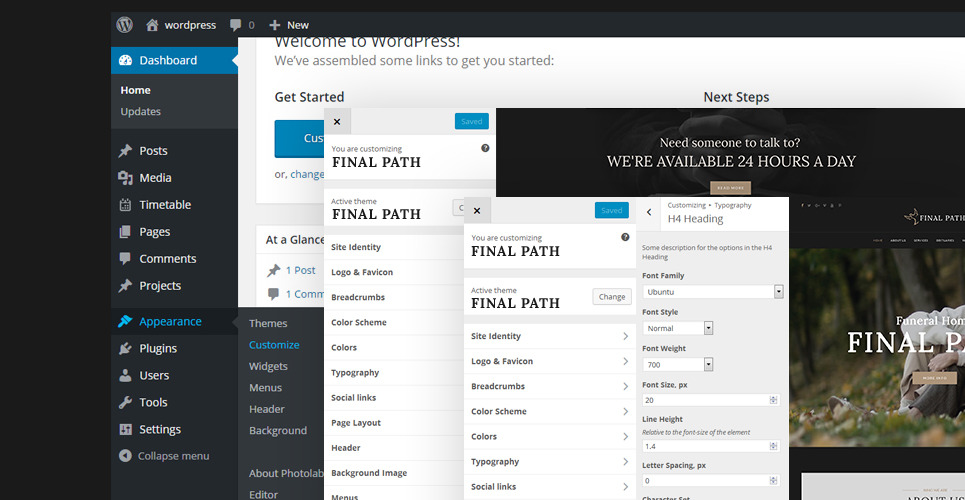Click the home icon beside wordpress site name
Image resolution: width=965 pixels, height=500 pixels.
[x=152, y=25]
